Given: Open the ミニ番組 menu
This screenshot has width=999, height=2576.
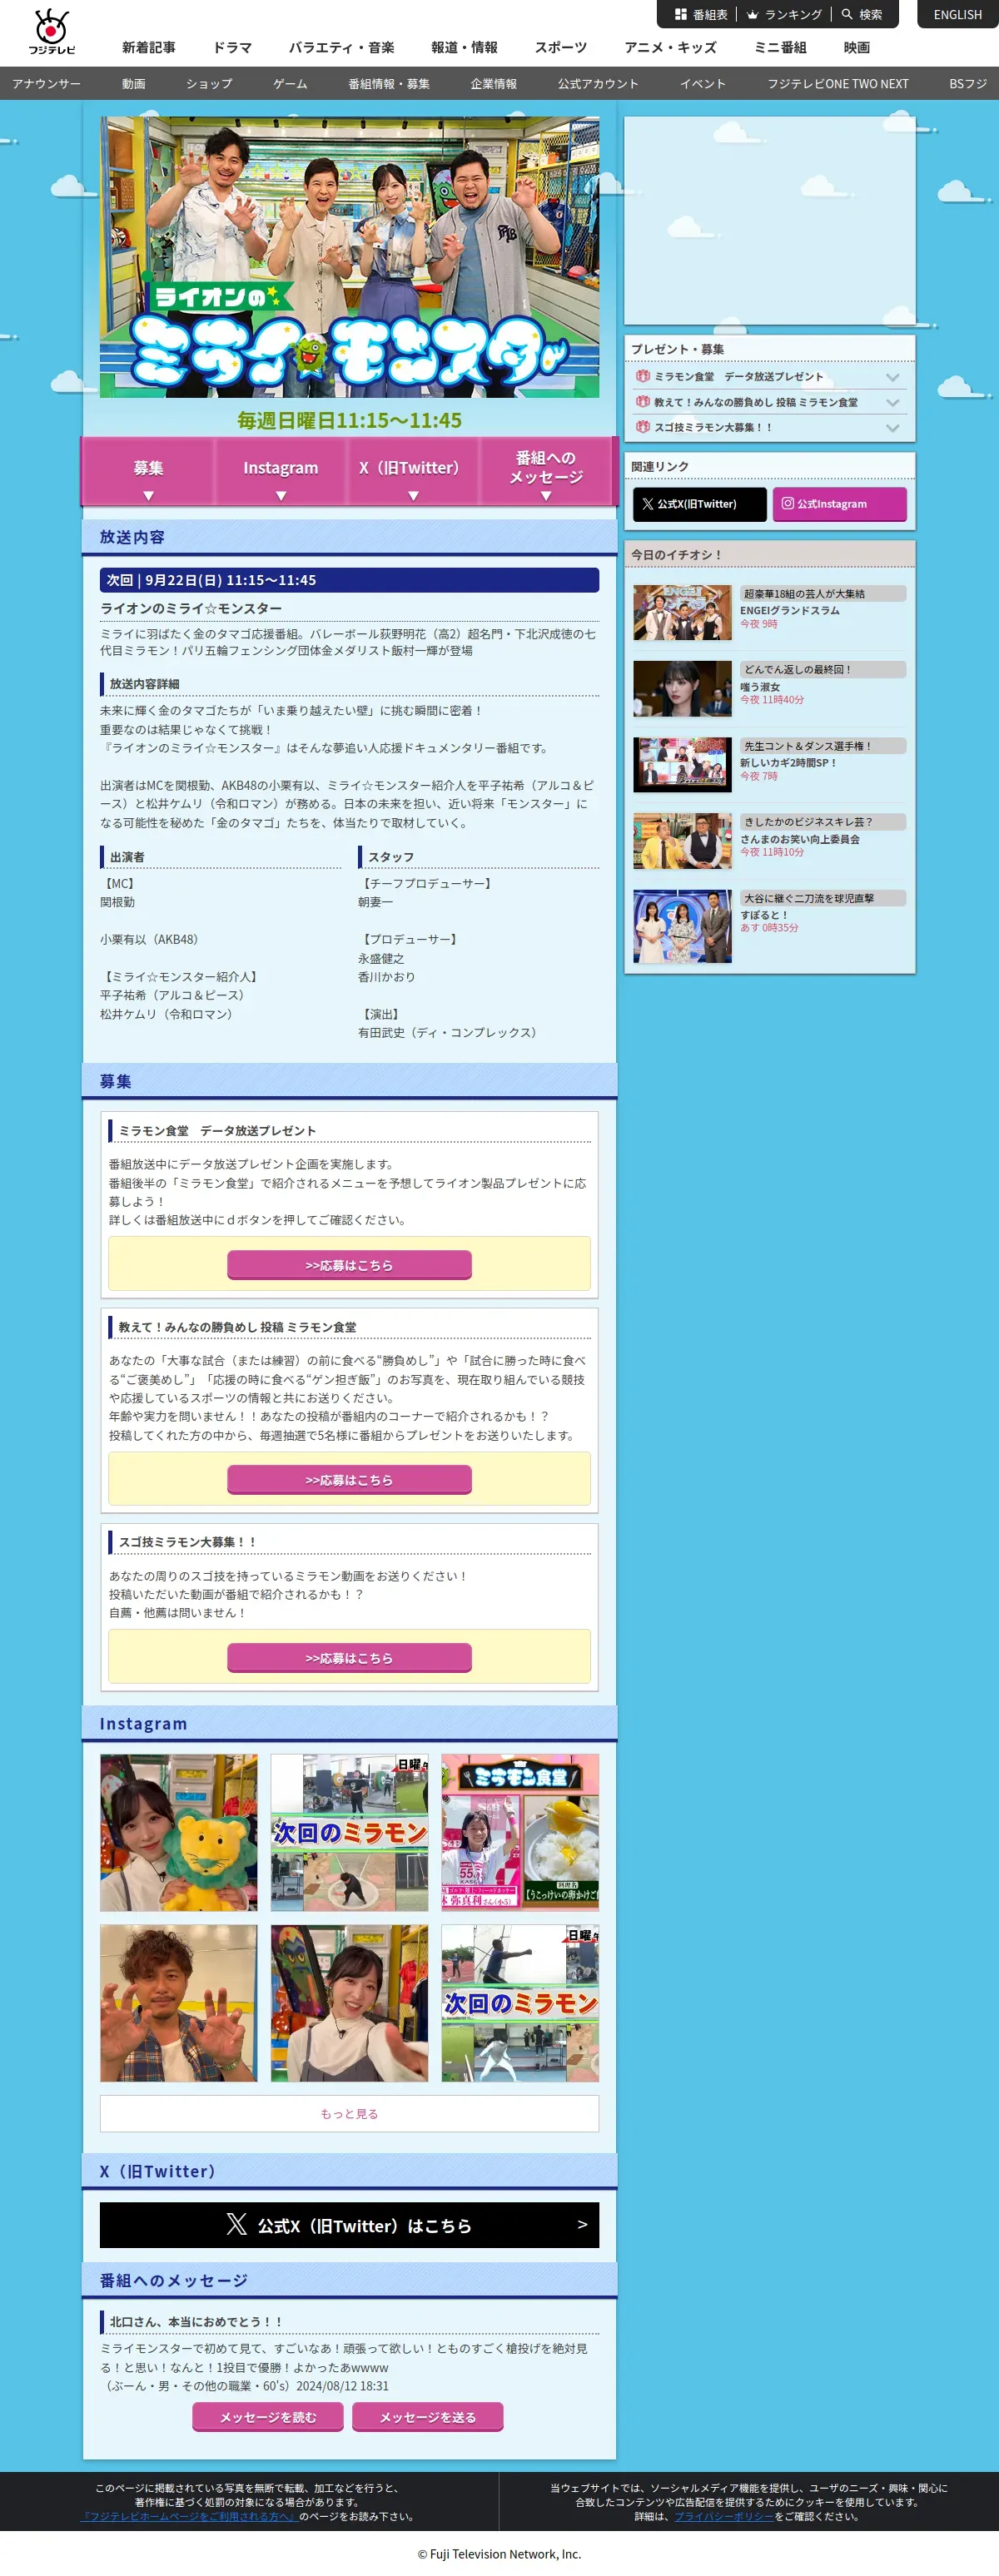Looking at the screenshot, I should (x=780, y=47).
